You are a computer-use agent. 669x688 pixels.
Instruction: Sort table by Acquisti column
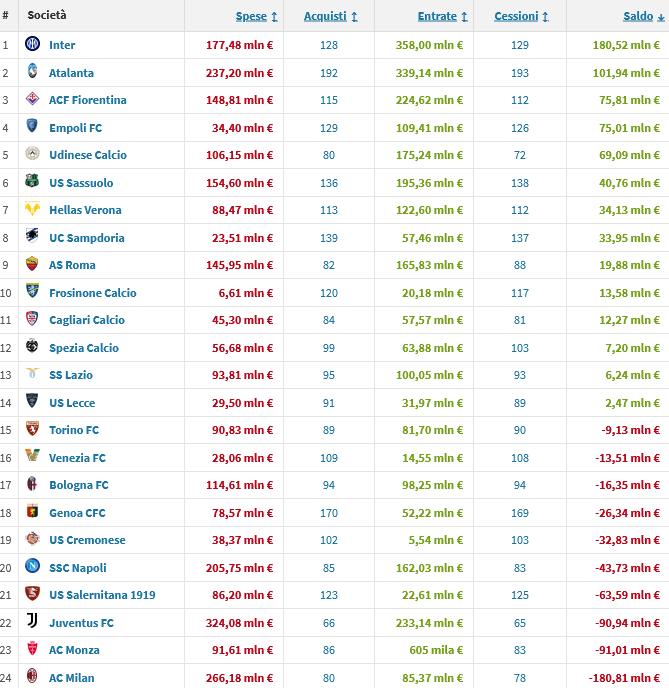330,17
